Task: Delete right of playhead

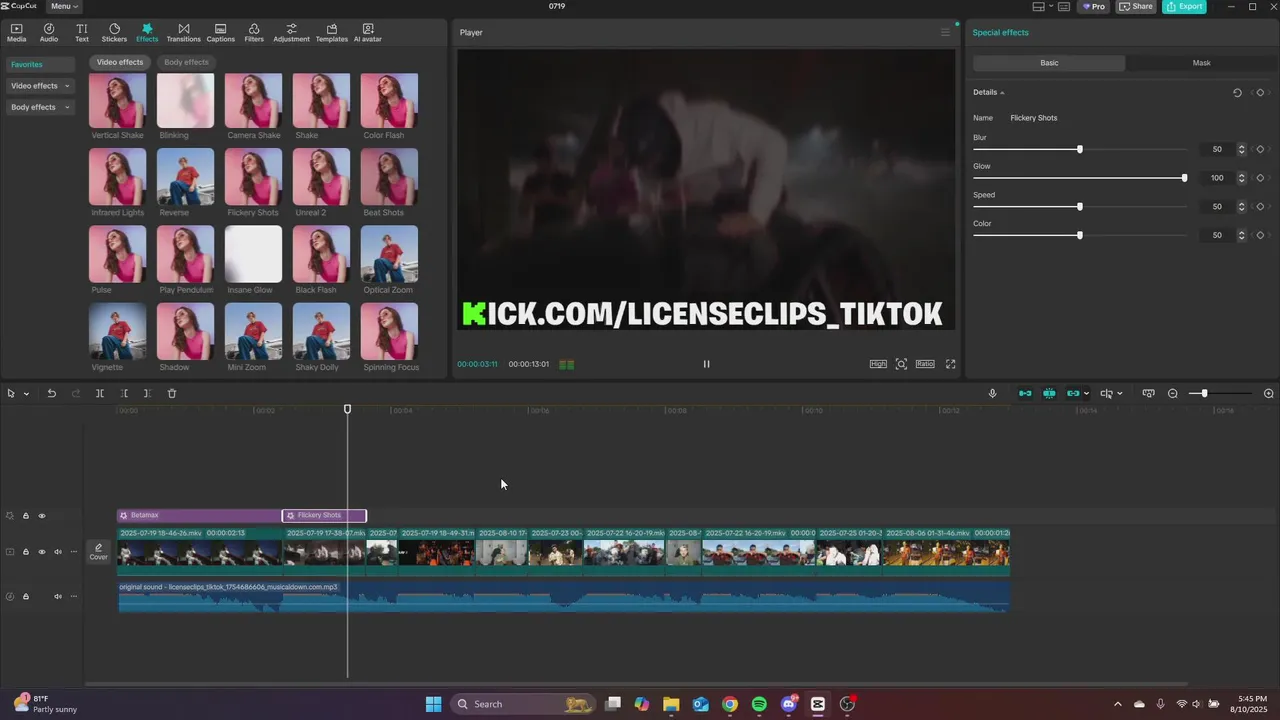Action: [x=147, y=393]
